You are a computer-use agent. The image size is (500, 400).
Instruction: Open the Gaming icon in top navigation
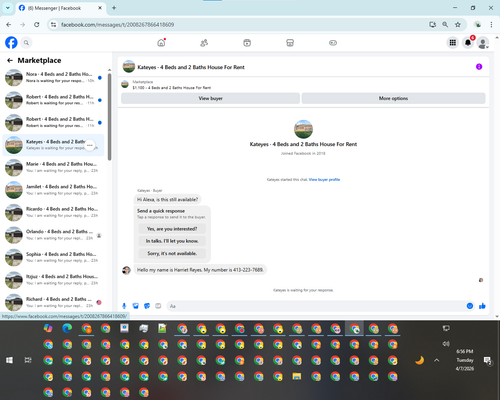(x=333, y=43)
